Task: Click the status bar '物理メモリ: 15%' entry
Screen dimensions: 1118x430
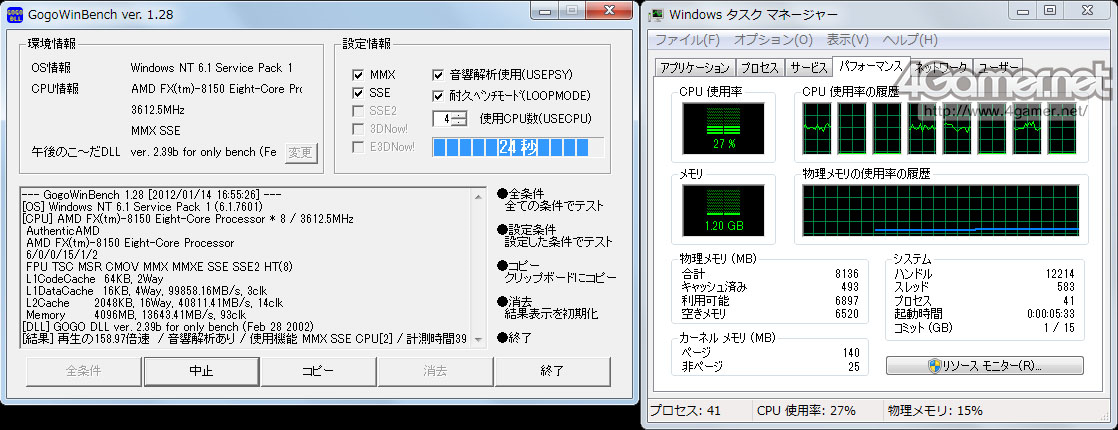Action: pos(935,411)
